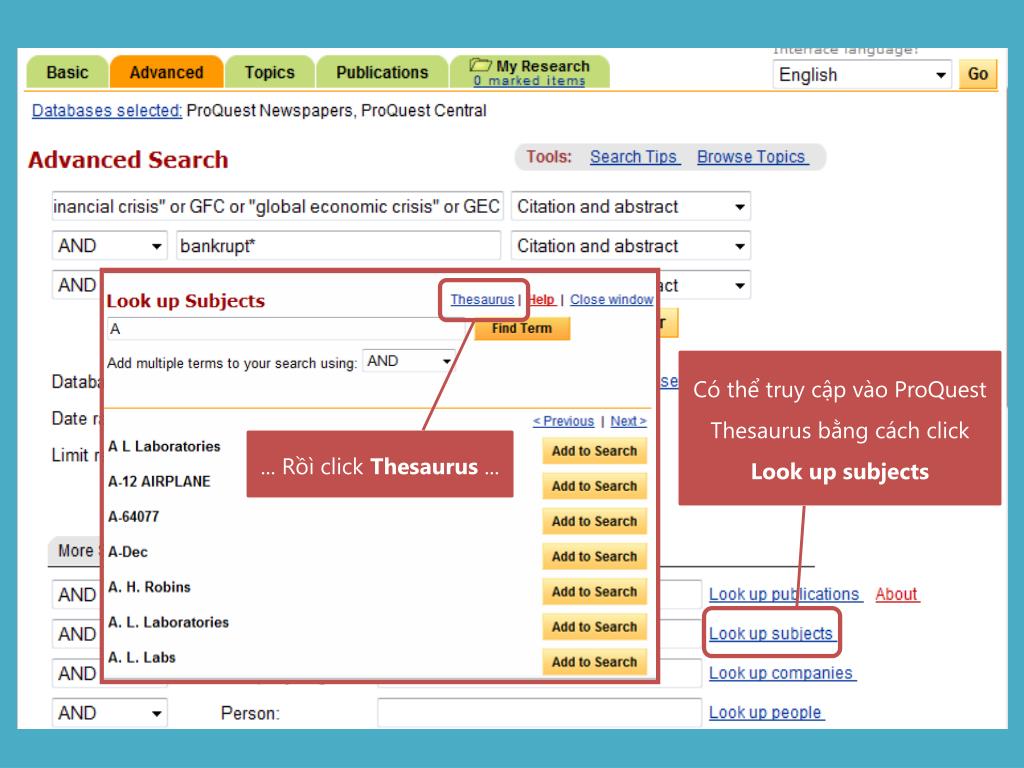This screenshot has height=768, width=1024.
Task: Open the Look up companies link
Action: [781, 673]
